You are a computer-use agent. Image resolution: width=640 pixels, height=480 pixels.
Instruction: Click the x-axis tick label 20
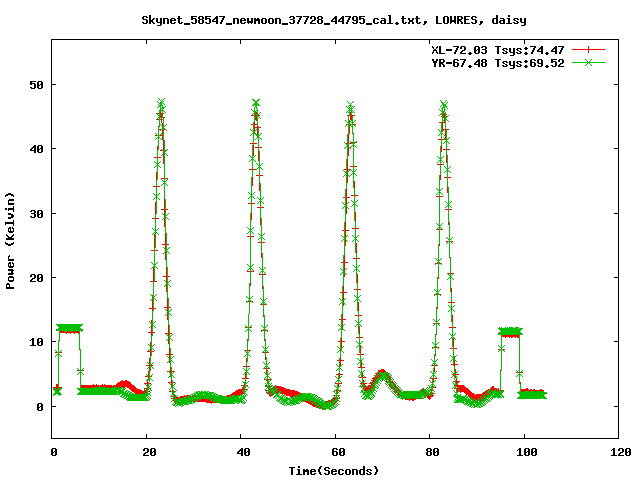tap(149, 452)
